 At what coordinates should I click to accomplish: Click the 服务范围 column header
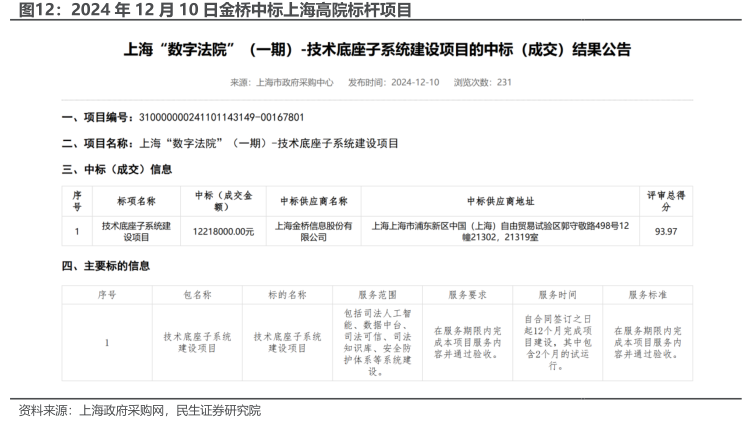tap(377, 296)
